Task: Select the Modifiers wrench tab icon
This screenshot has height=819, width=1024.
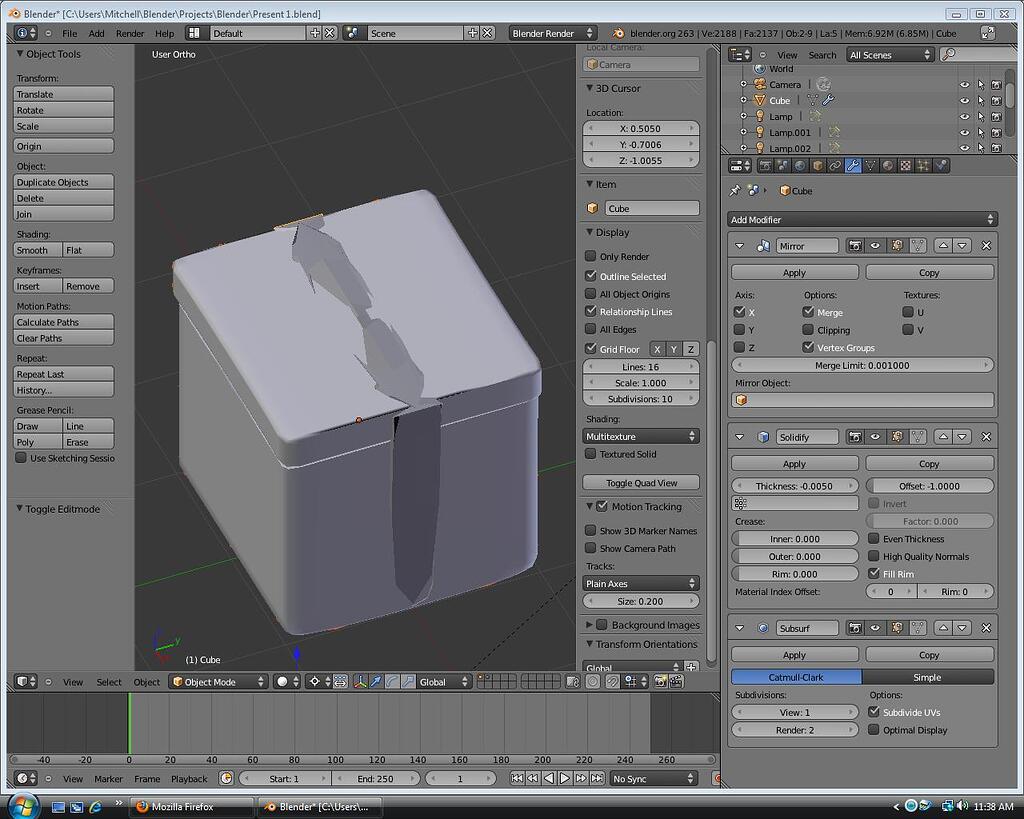Action: [x=853, y=166]
